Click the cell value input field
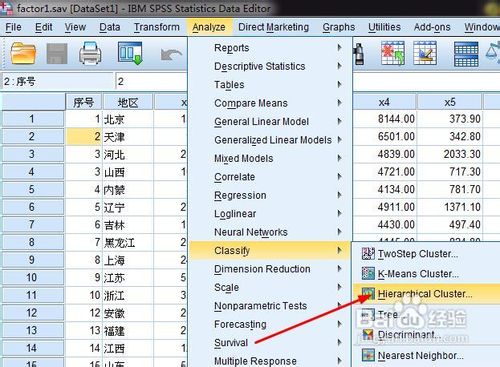 pos(151,81)
